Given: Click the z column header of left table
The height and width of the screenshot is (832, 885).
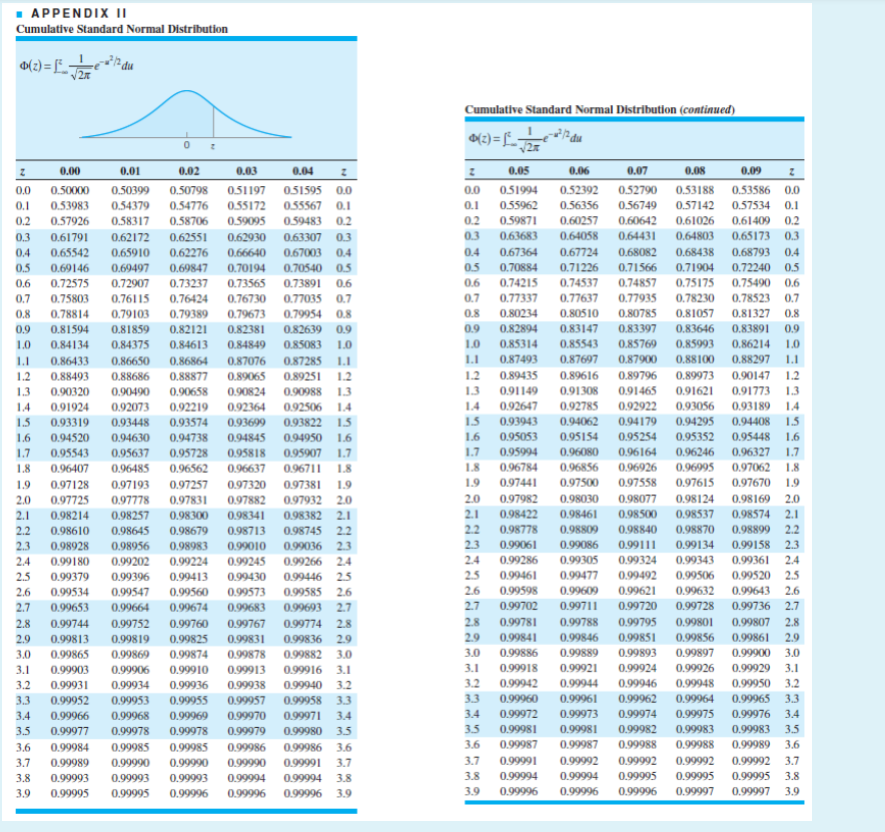Looking at the screenshot, I should [x=20, y=172].
